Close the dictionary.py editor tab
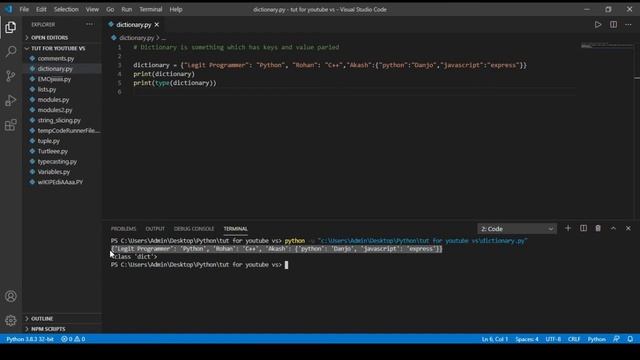This screenshot has width=640, height=360. (x=157, y=25)
